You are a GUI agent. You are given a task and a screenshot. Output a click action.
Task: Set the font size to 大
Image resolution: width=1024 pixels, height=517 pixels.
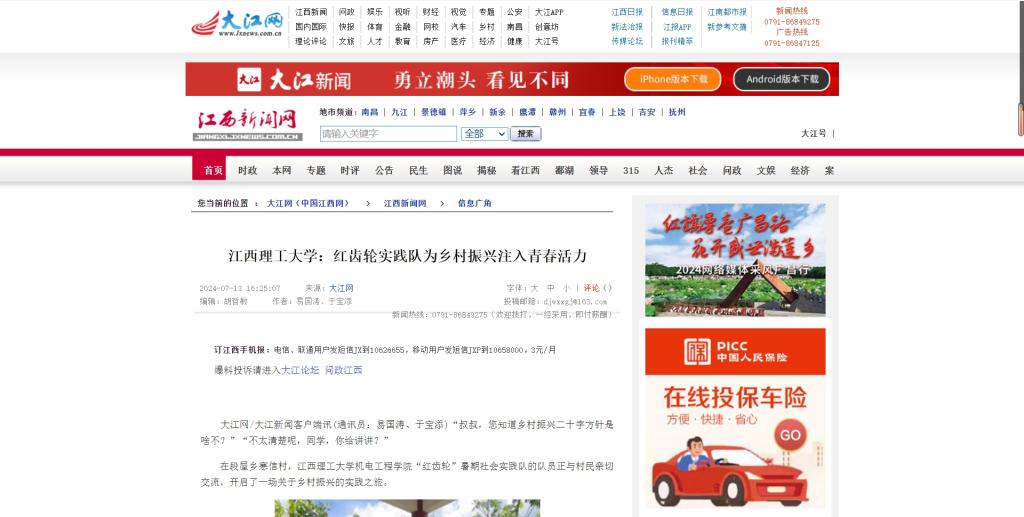pyautogui.click(x=535, y=288)
